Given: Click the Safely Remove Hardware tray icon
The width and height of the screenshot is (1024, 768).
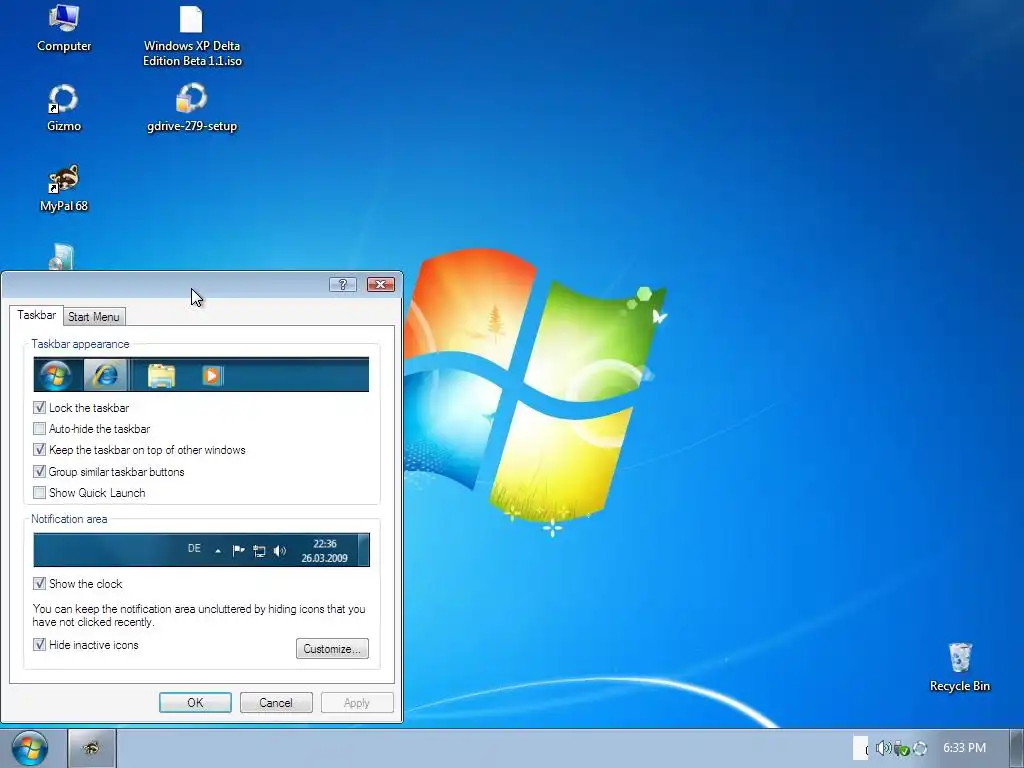Looking at the screenshot, I should pos(901,748).
